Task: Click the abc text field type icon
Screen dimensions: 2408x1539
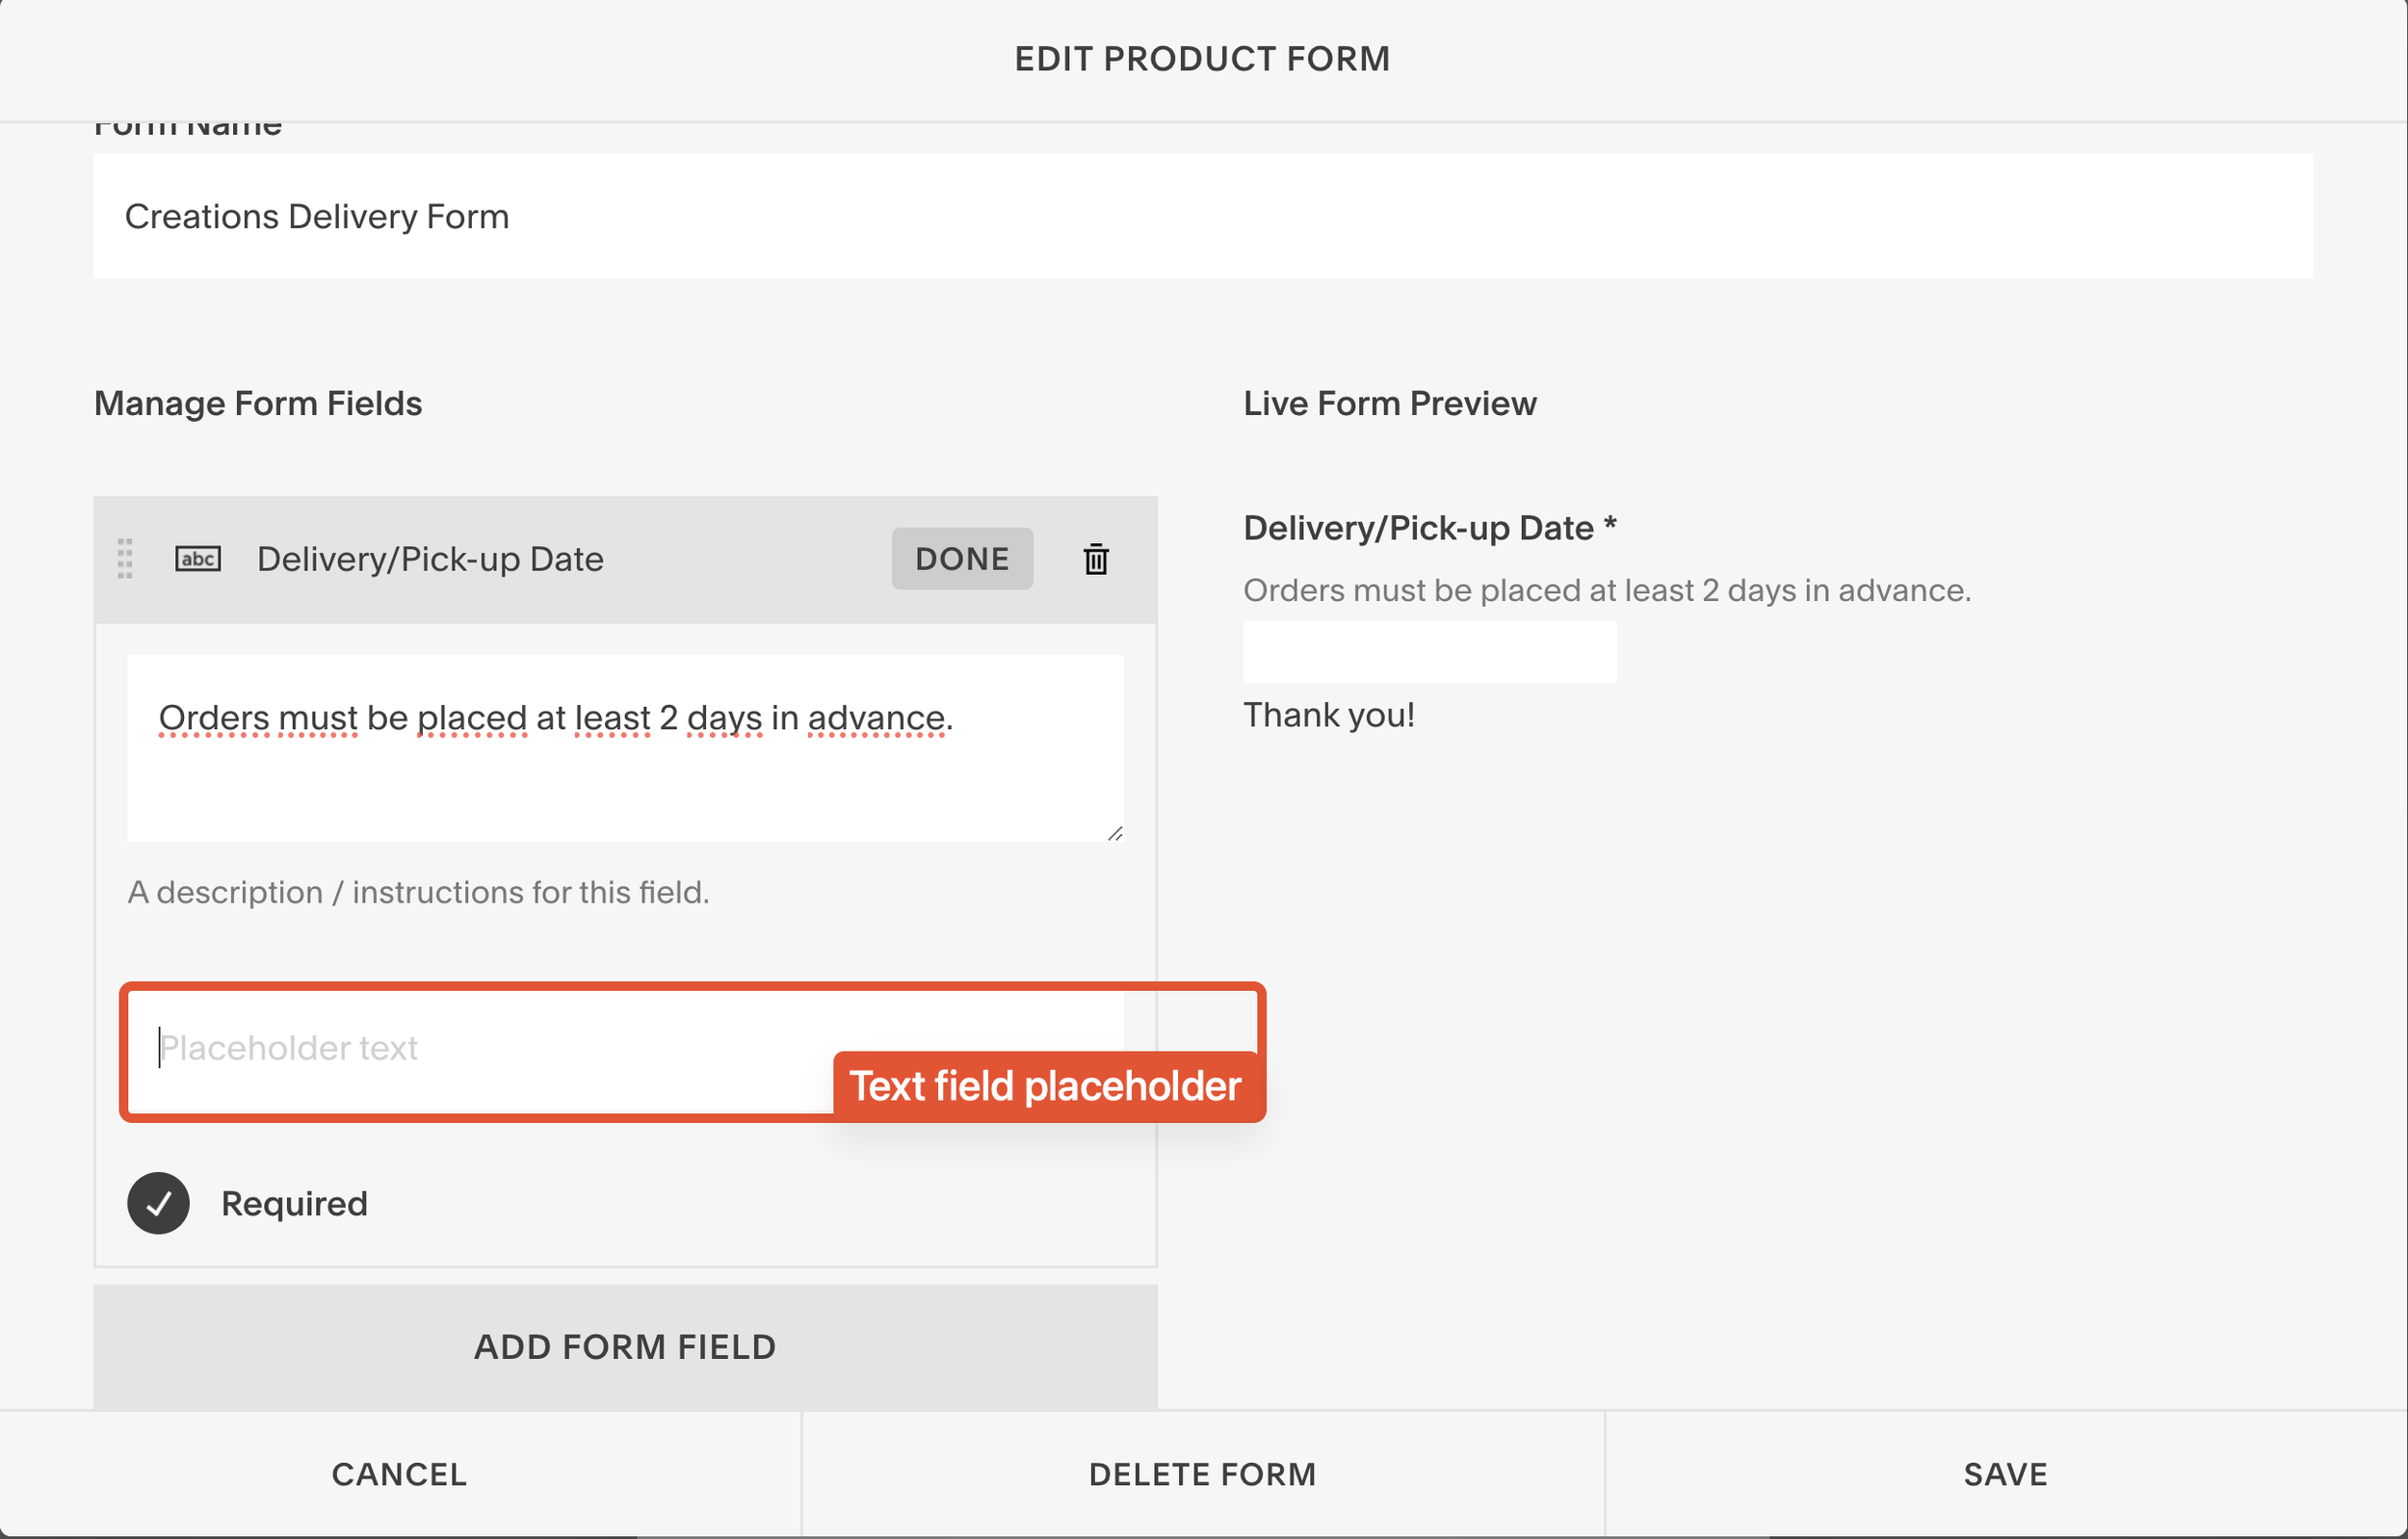Action: coord(198,559)
